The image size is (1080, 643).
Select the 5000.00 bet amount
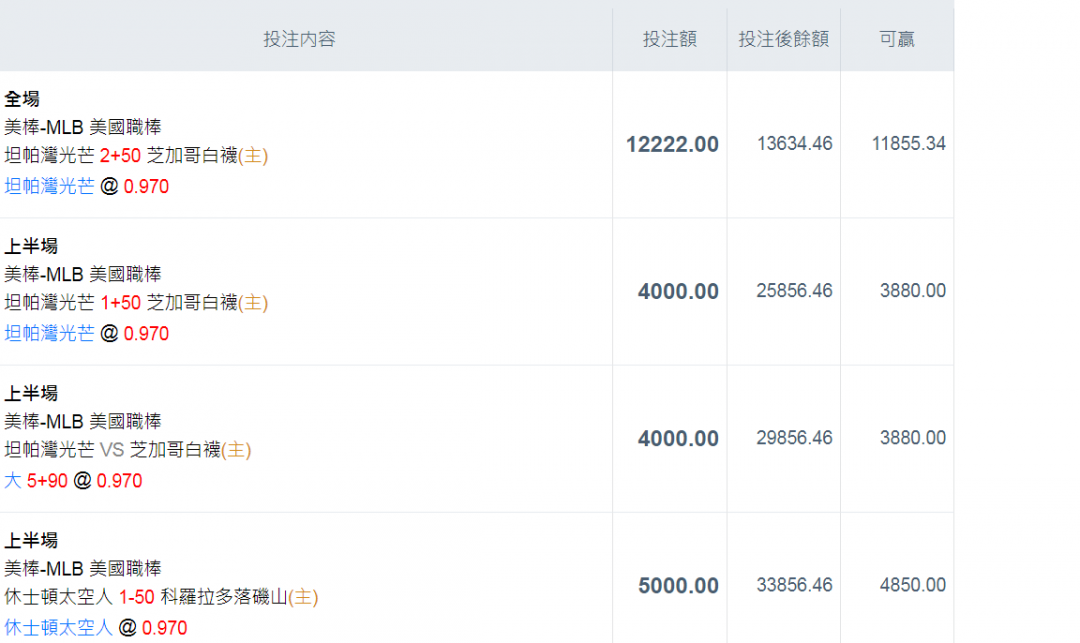pyautogui.click(x=678, y=585)
